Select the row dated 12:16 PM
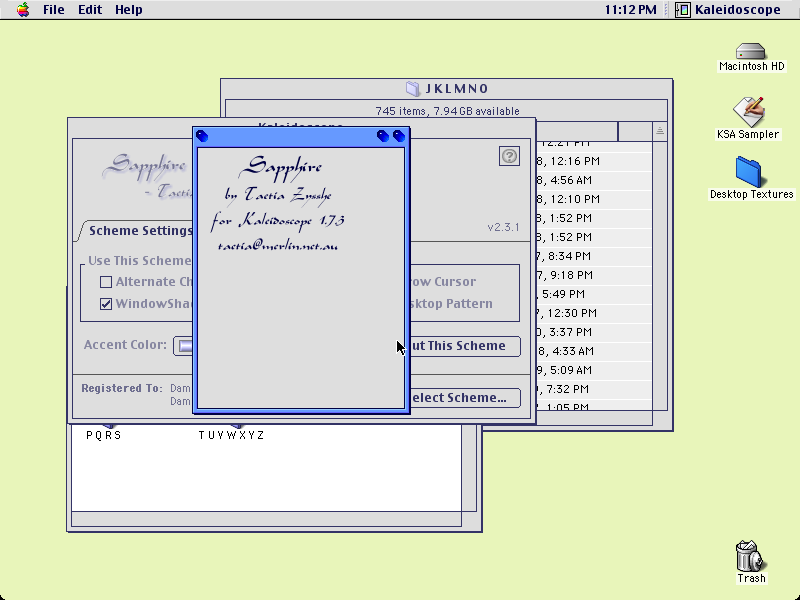Image resolution: width=800 pixels, height=600 pixels. click(593, 161)
